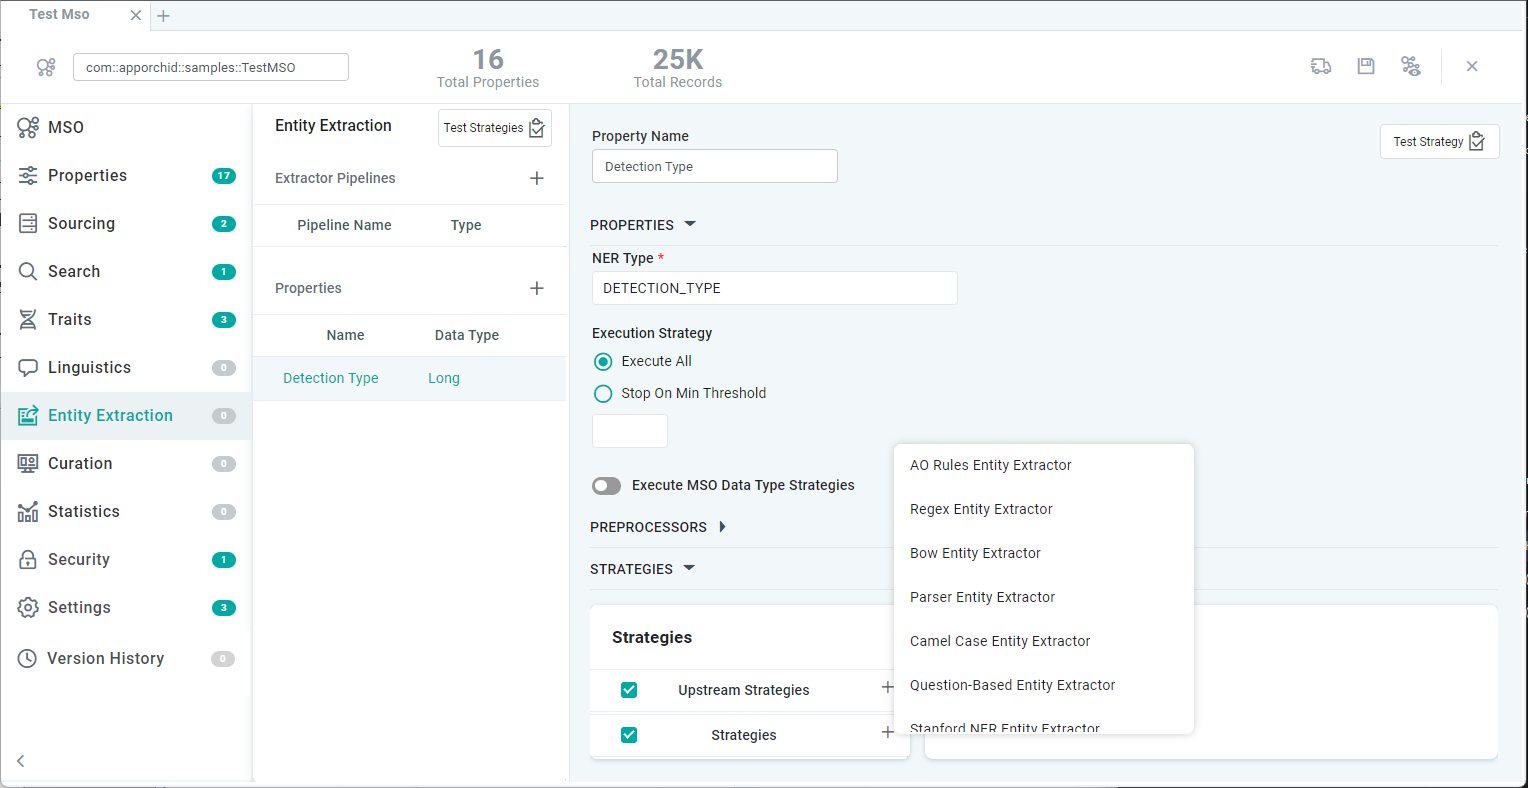Click the NER Type input field
Viewport: 1528px width, 788px height.
774,288
